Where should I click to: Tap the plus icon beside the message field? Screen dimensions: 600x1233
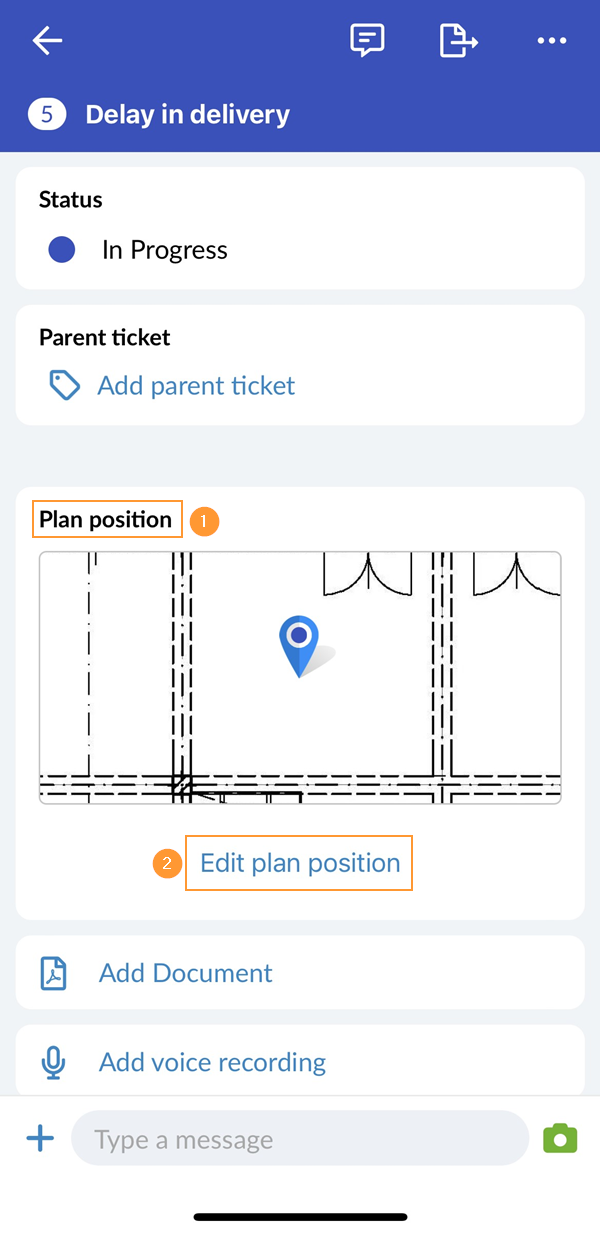tap(40, 1138)
